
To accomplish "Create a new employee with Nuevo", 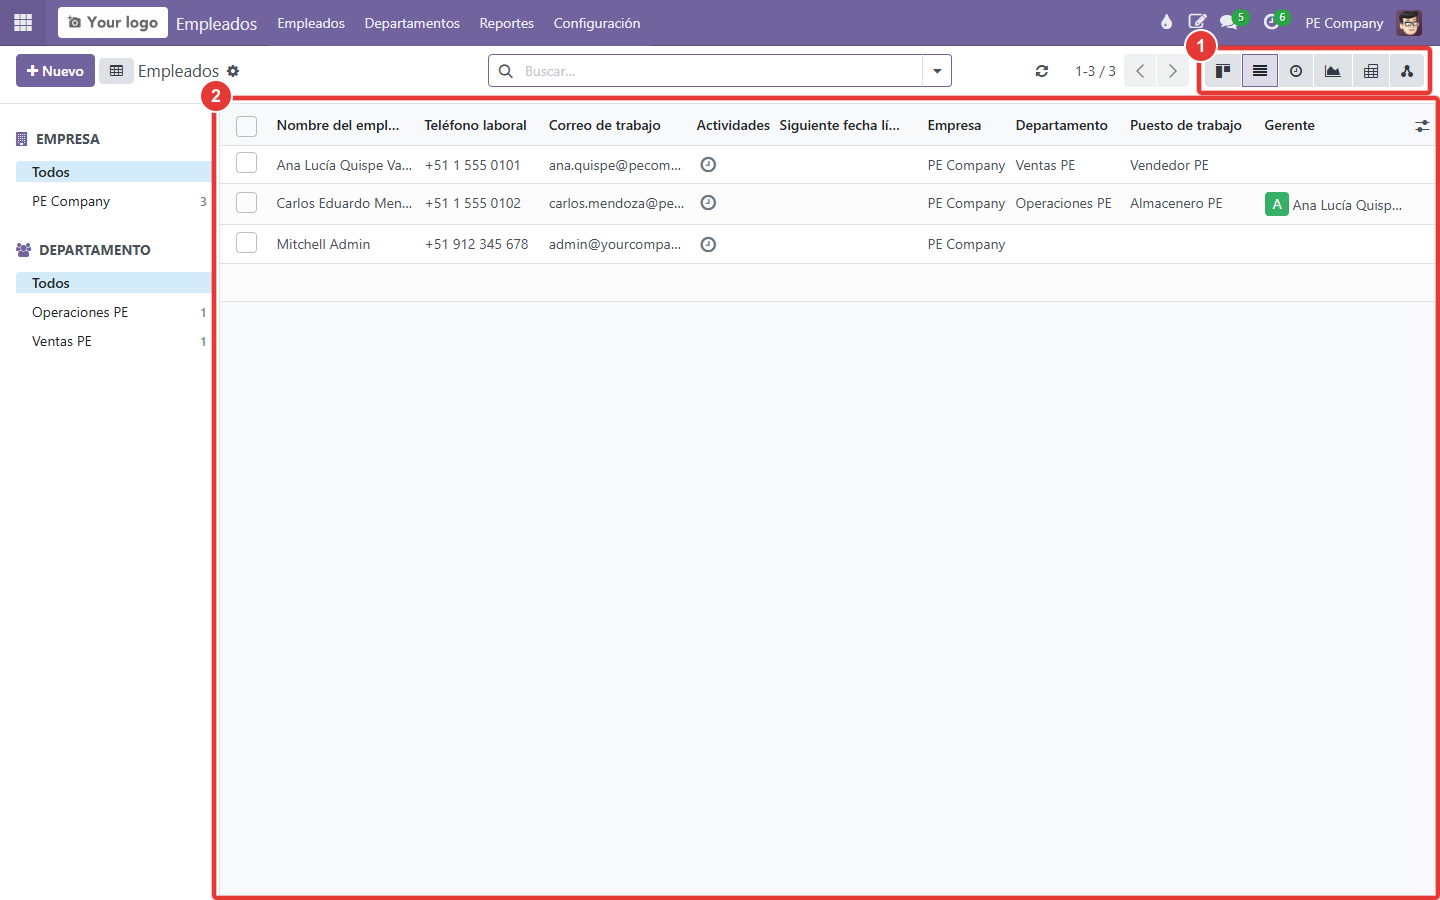I will tap(55, 71).
